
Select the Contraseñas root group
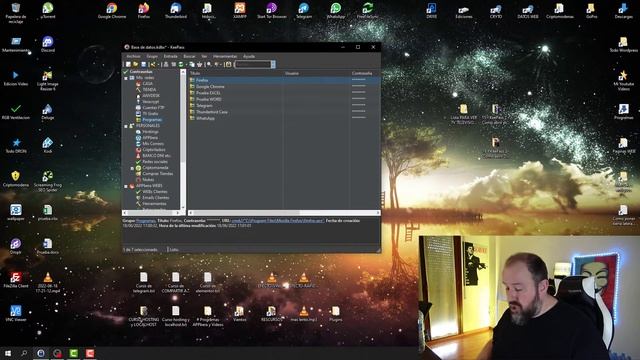(x=141, y=71)
